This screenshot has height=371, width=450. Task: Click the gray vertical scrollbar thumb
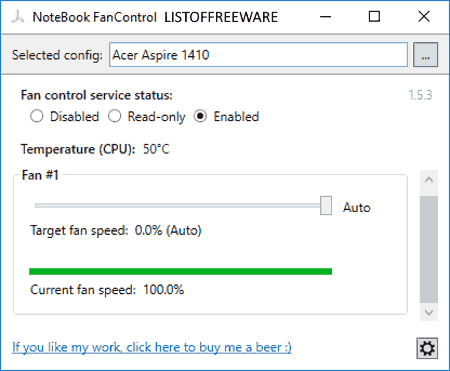(429, 250)
